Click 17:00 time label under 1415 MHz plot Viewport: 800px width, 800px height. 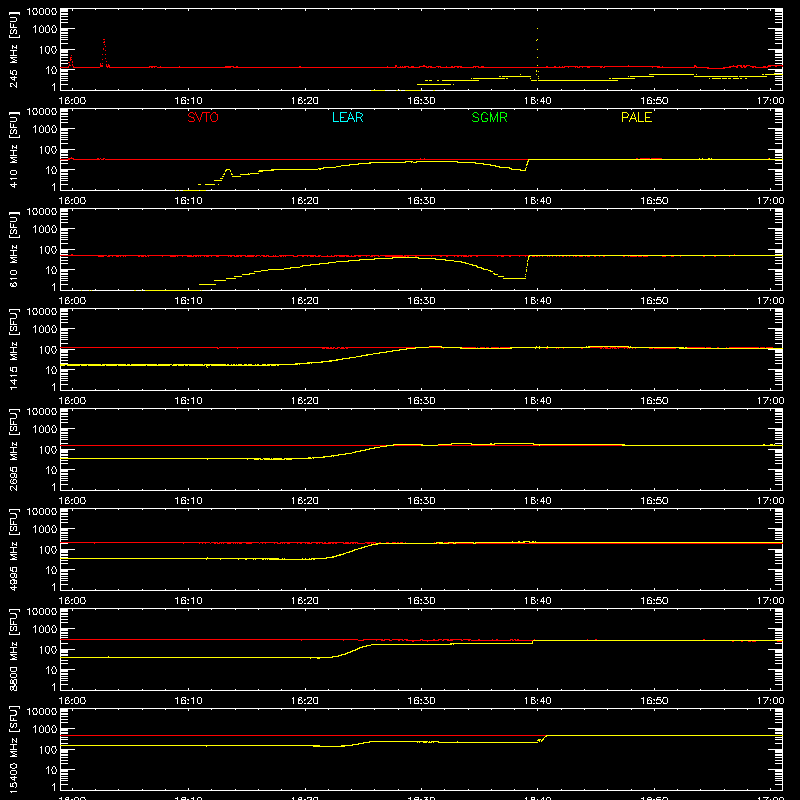pyautogui.click(x=770, y=401)
